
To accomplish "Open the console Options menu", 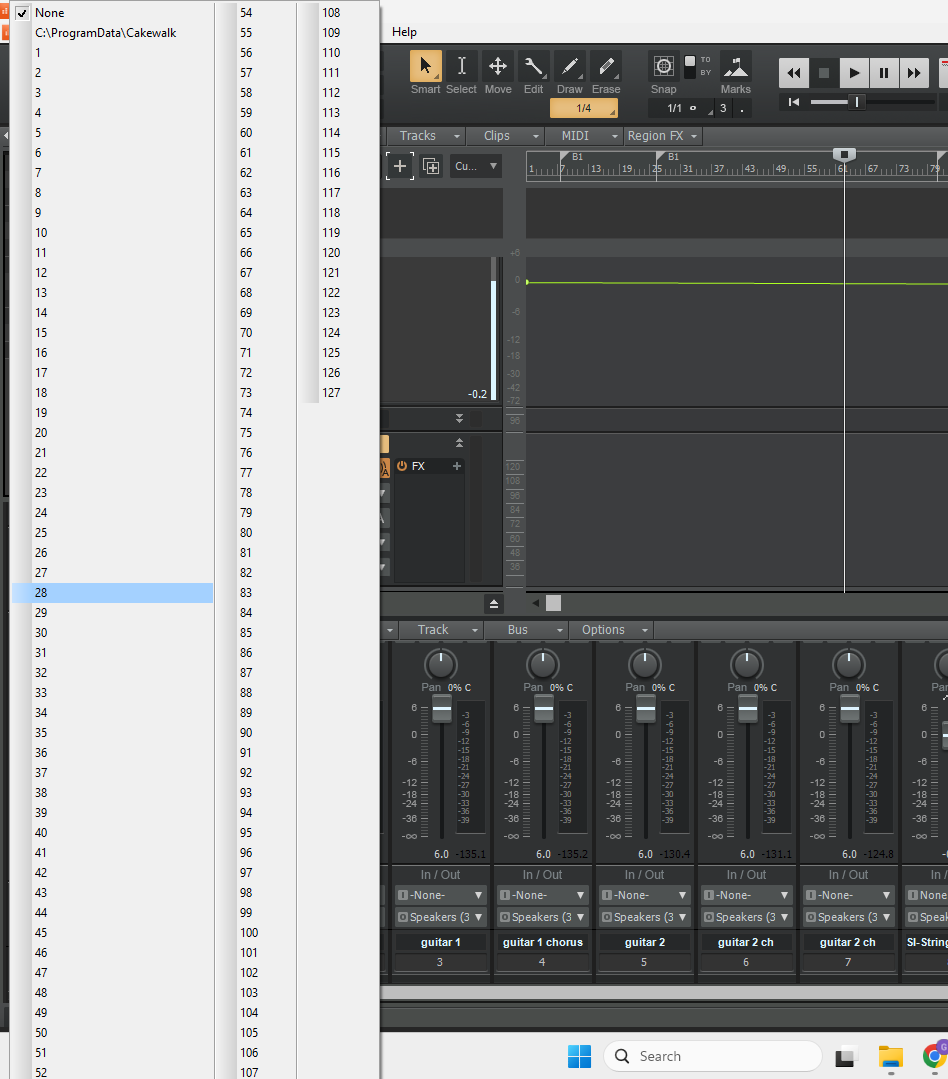I will point(611,630).
